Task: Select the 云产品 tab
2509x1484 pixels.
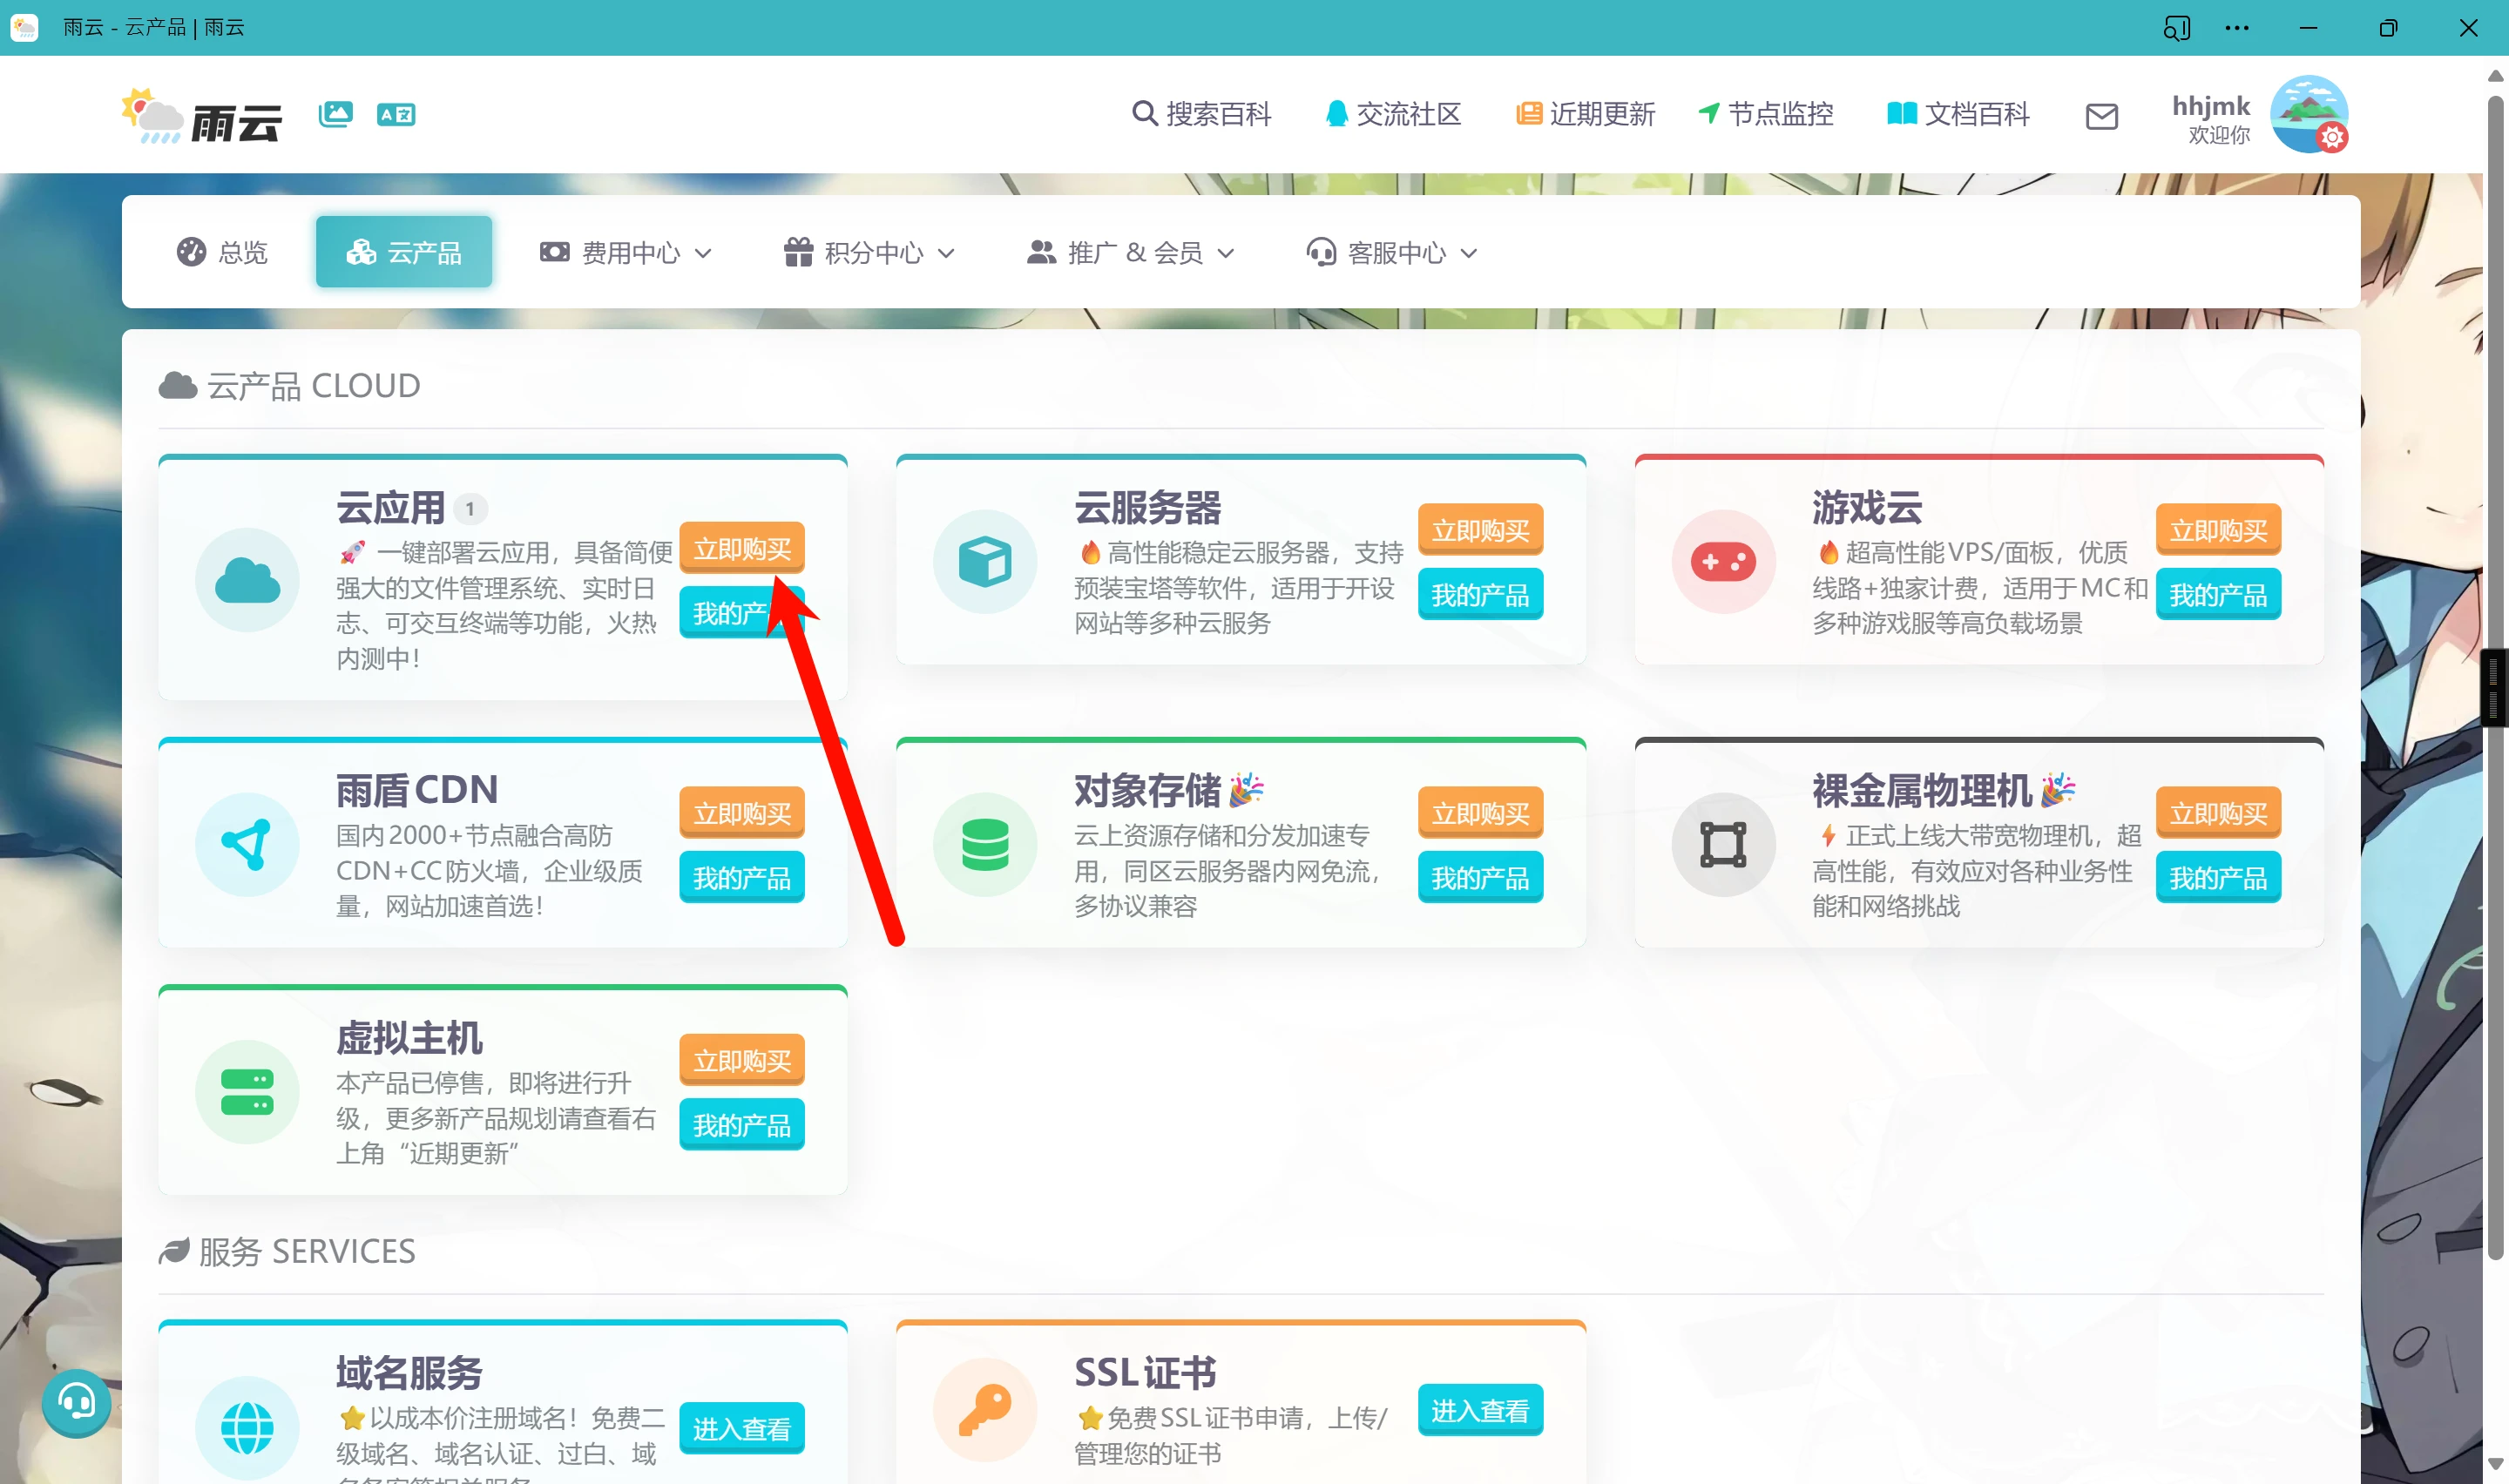Action: pos(404,253)
